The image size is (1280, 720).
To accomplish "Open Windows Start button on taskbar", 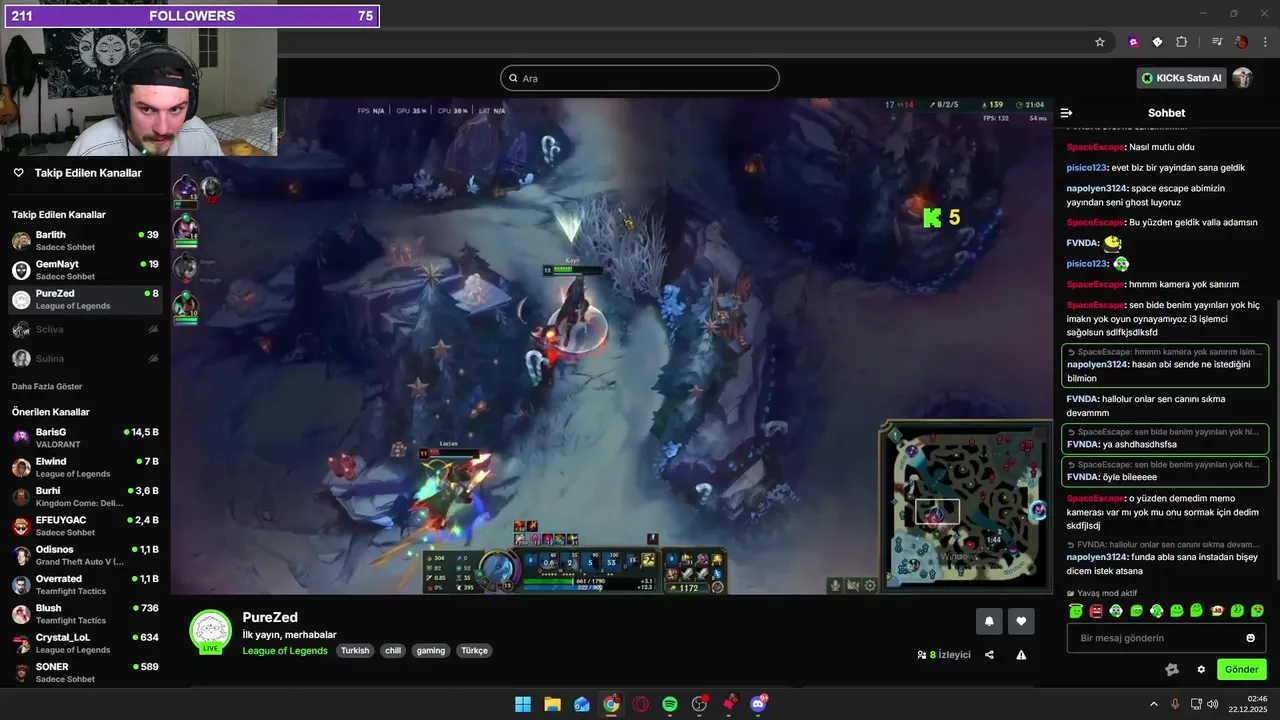I will click(523, 704).
